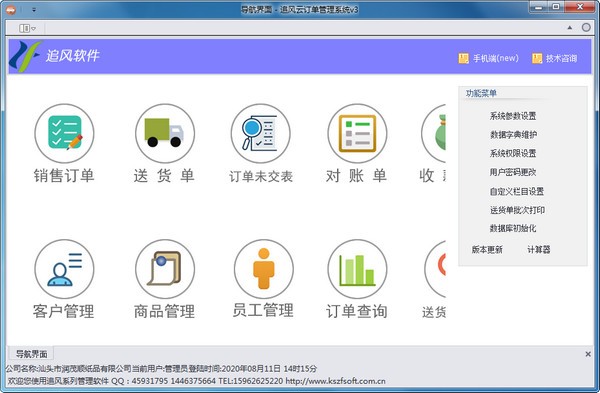Click the 手机端(new) link text
The height and width of the screenshot is (393, 600).
tap(496, 58)
